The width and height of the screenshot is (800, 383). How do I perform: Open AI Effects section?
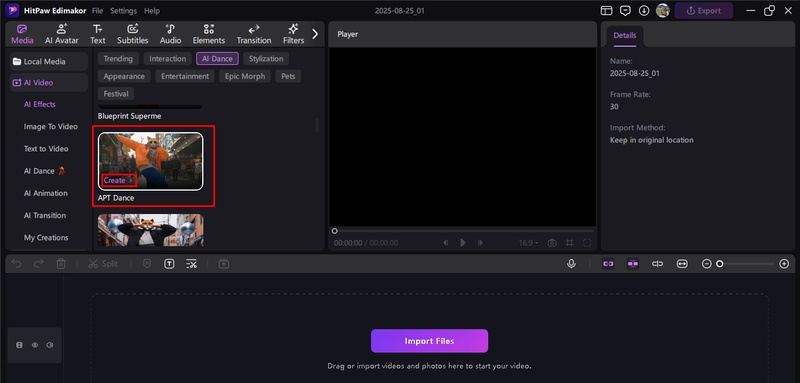tap(40, 104)
